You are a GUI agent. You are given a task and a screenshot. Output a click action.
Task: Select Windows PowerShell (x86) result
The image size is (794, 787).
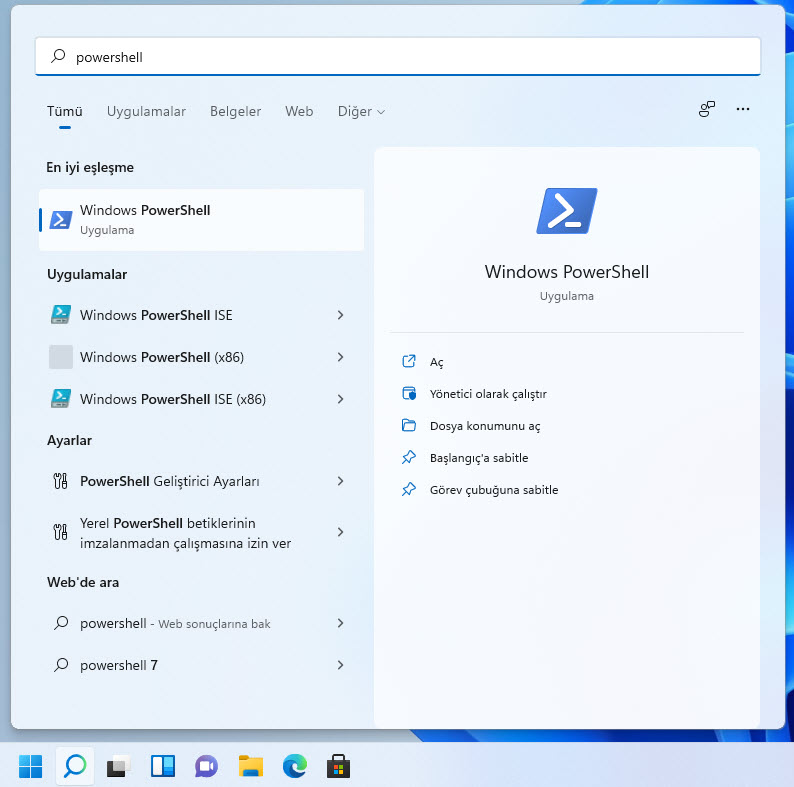coord(202,357)
